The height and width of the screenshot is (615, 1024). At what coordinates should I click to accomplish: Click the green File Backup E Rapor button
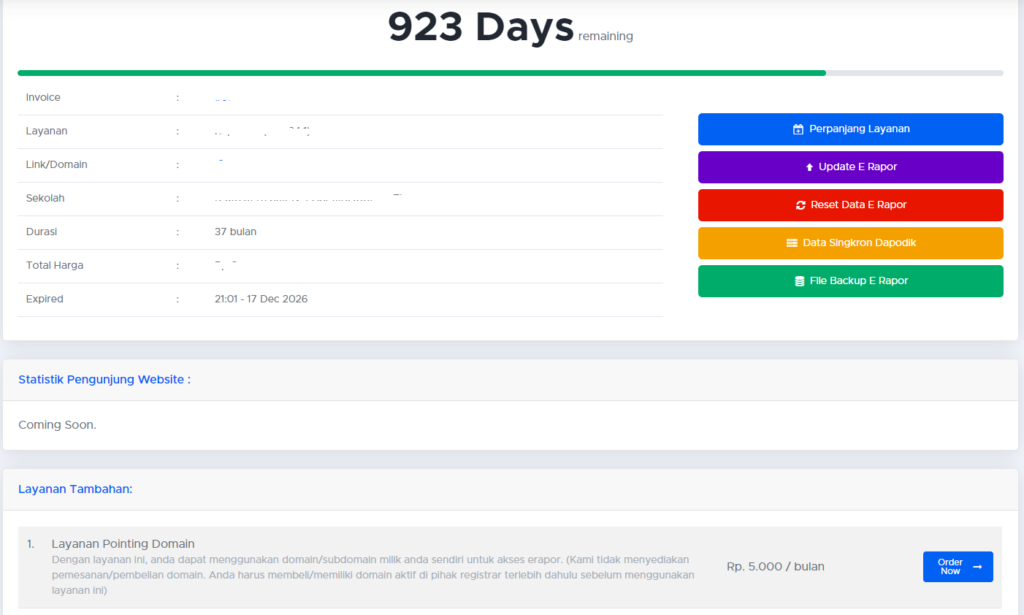point(850,281)
